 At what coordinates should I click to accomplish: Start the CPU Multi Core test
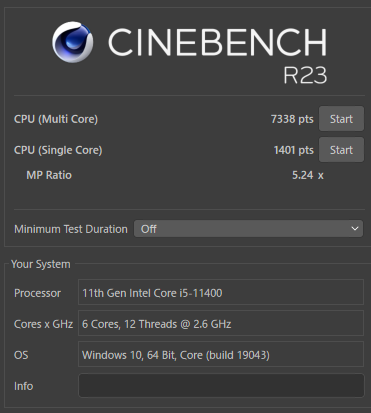point(341,119)
